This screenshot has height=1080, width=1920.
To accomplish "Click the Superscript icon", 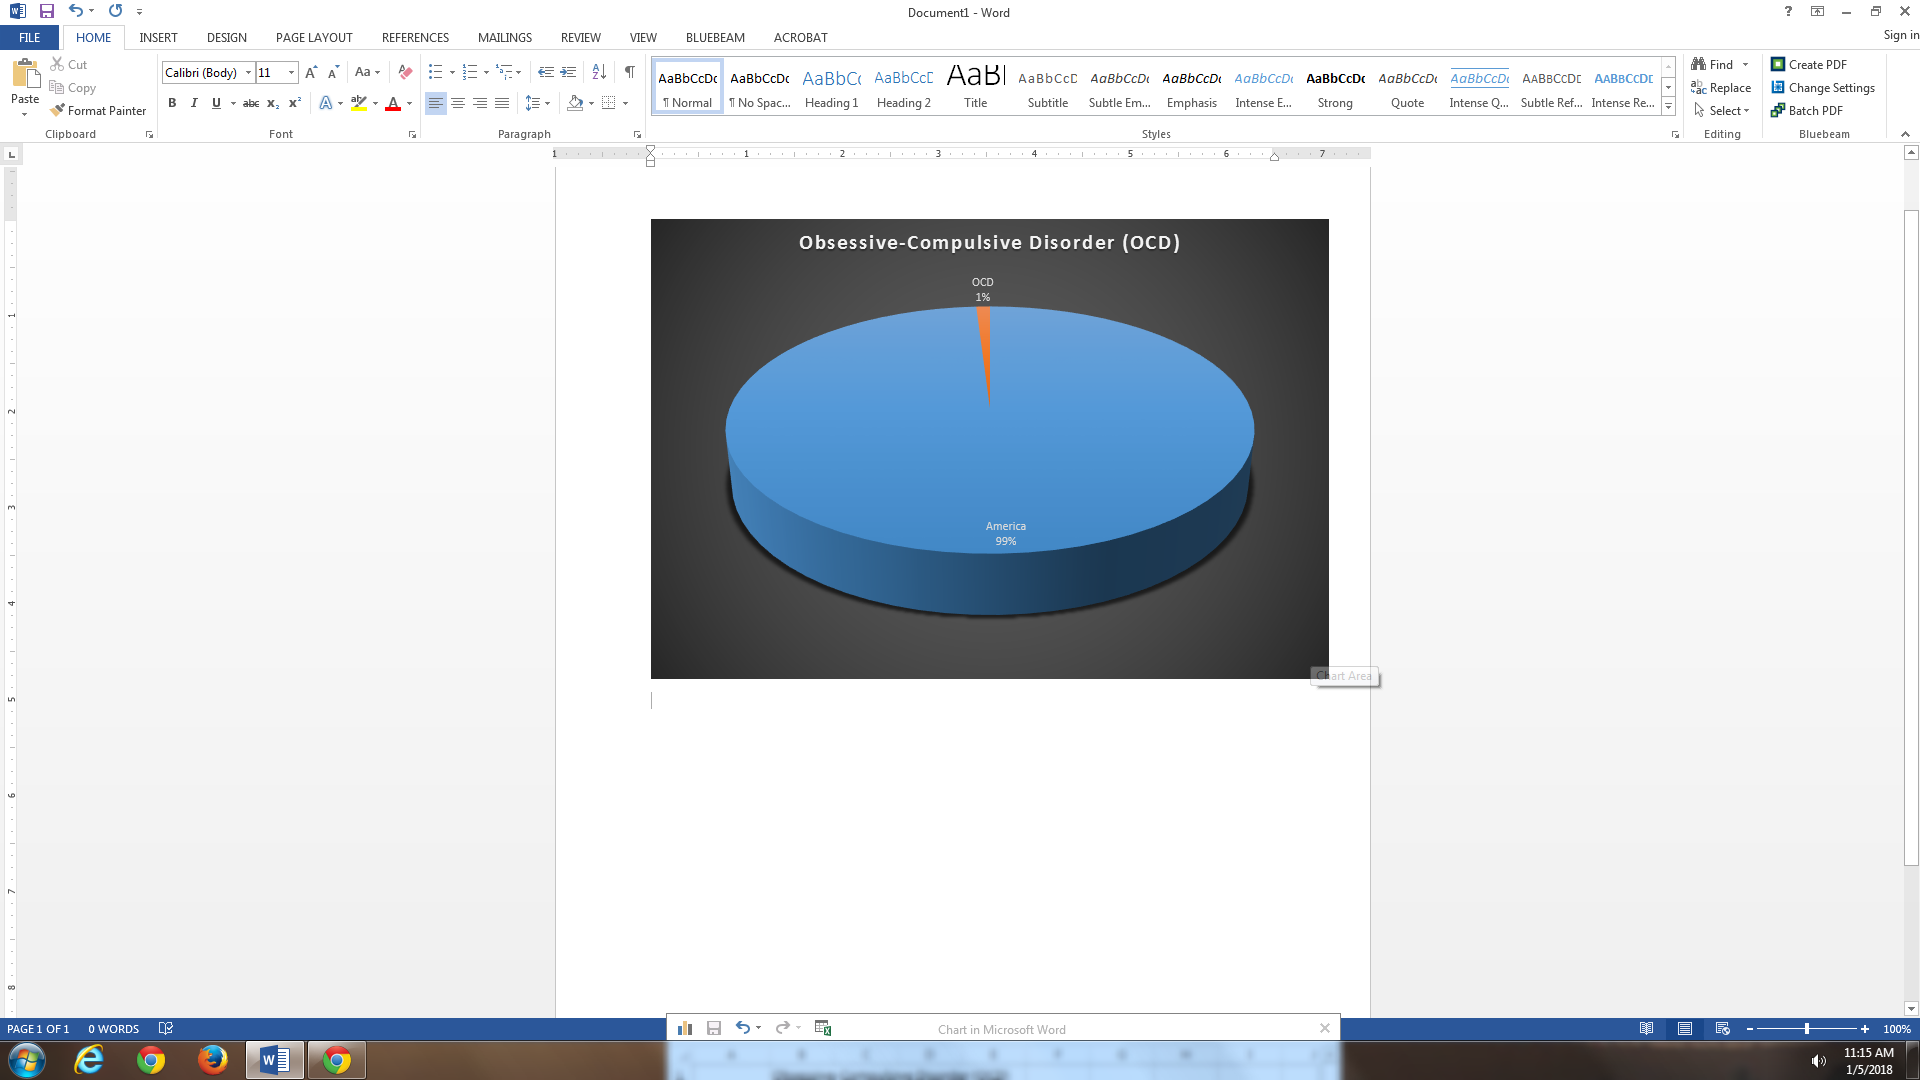I will click(295, 103).
